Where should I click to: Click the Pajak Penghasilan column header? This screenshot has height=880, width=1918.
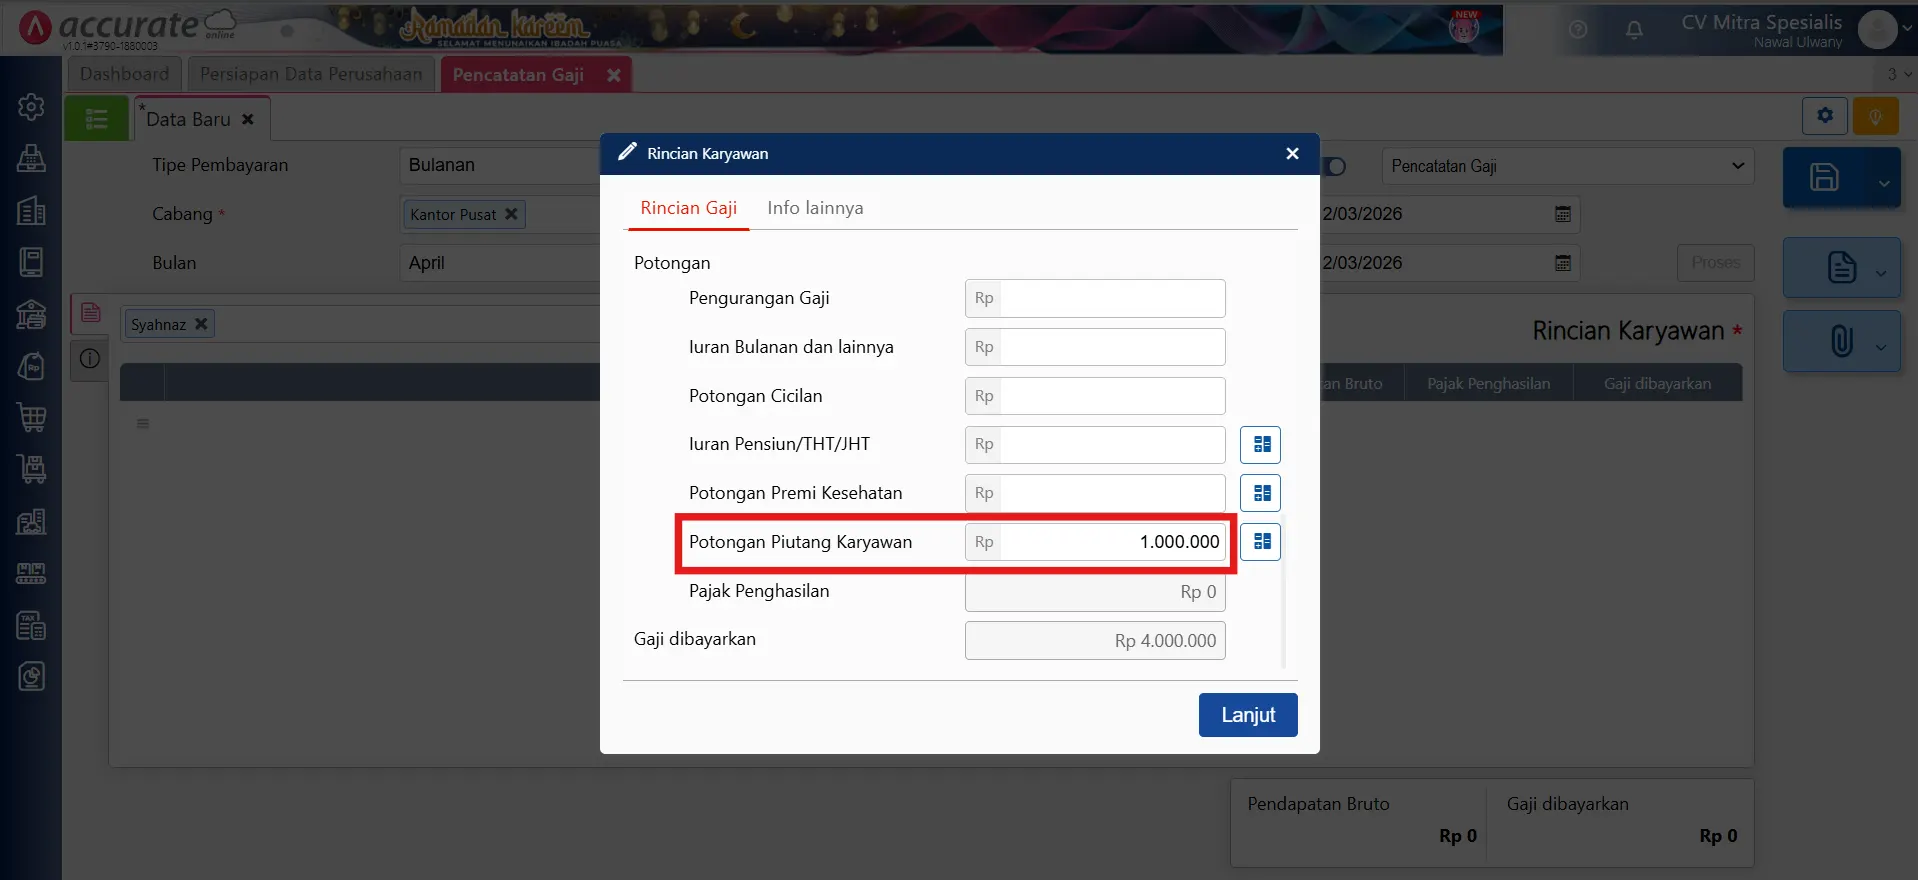(1488, 384)
